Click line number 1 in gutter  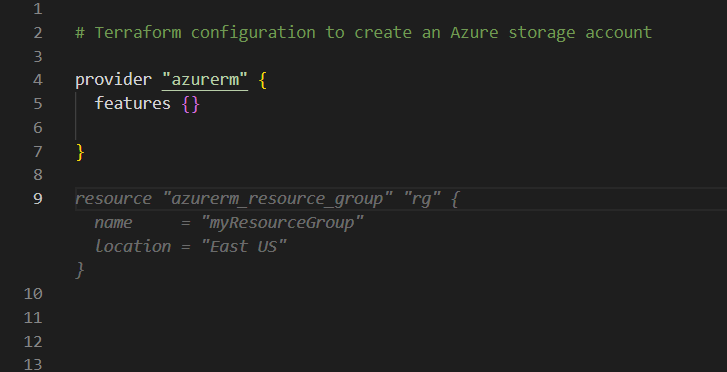pos(38,9)
